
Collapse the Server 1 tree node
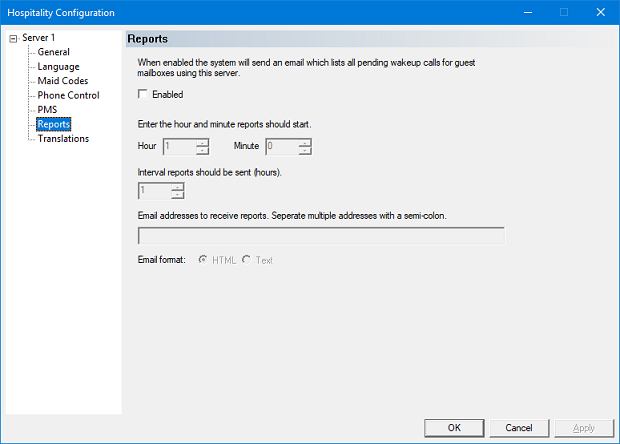[12, 38]
